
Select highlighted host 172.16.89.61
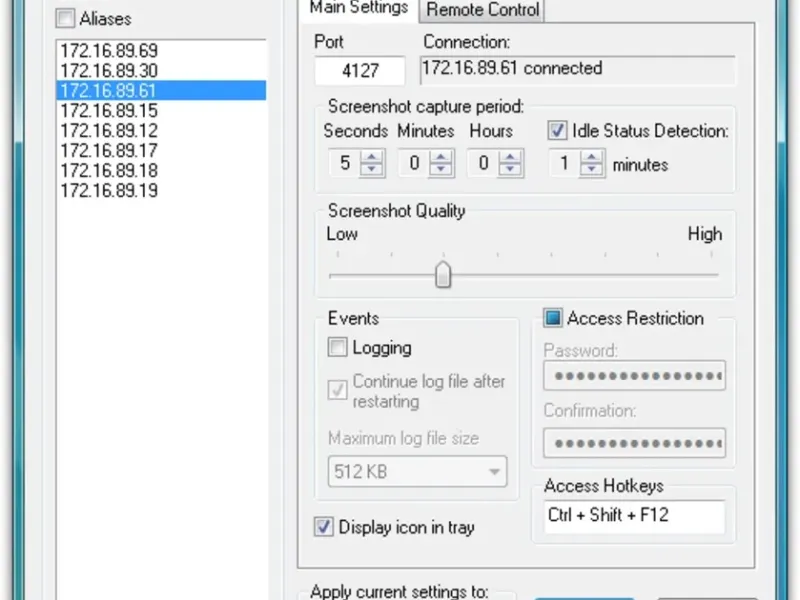[x=161, y=90]
